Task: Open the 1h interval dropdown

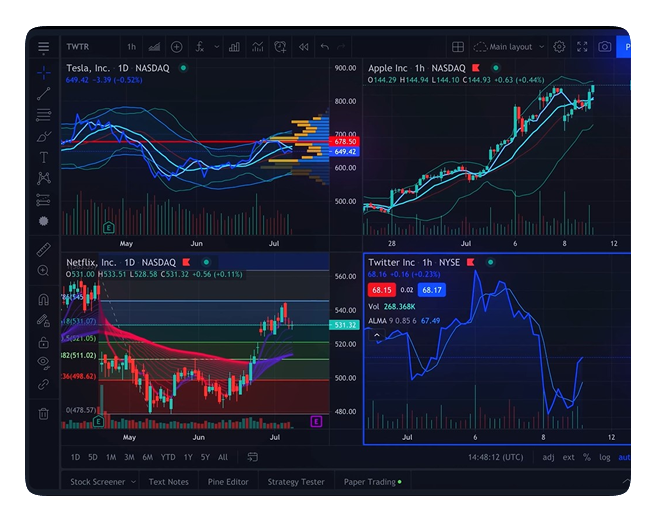Action: point(131,47)
